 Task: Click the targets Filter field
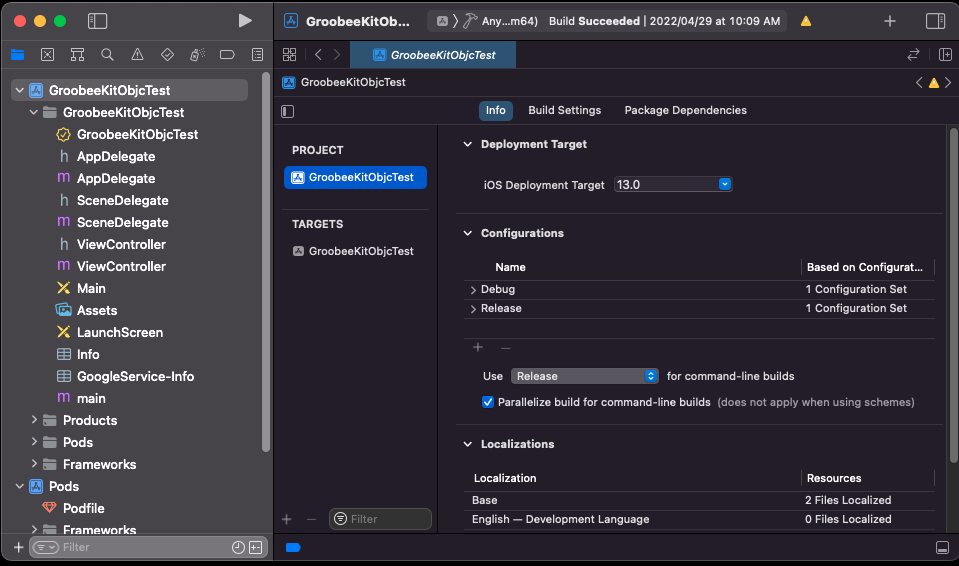click(x=380, y=519)
